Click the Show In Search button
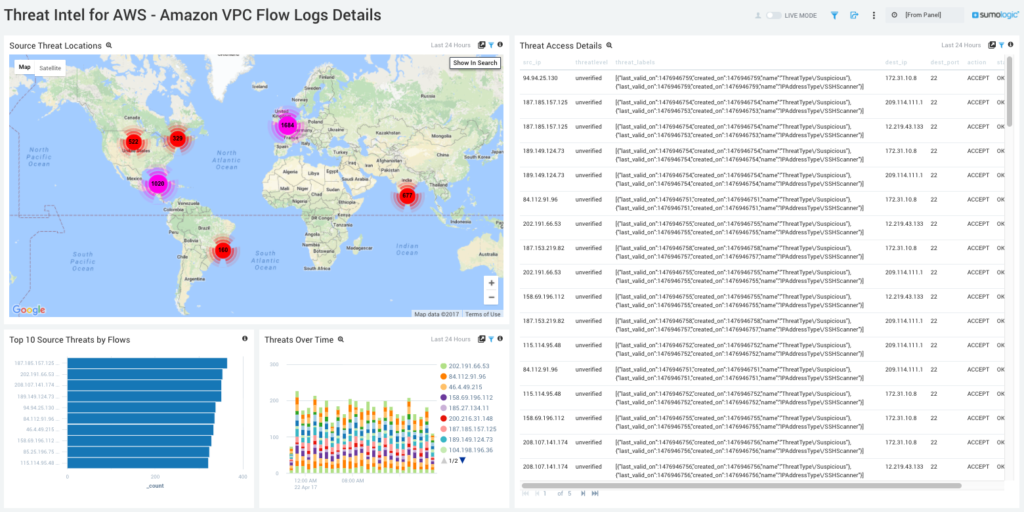 click(475, 63)
